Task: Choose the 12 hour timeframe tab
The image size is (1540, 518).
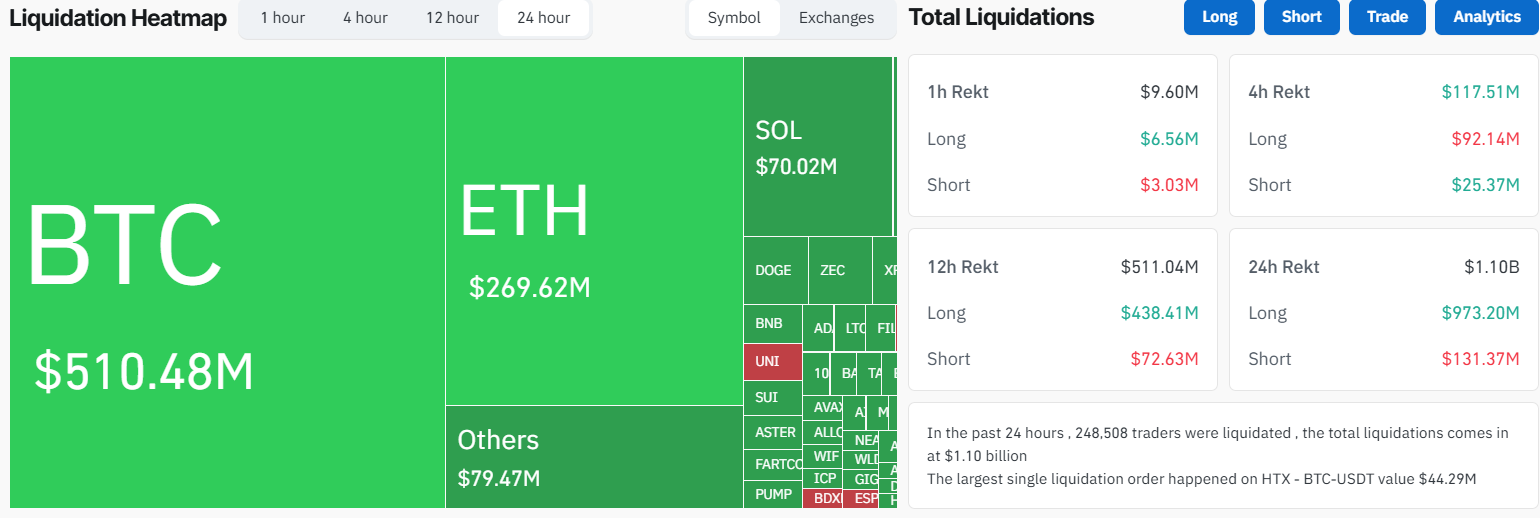Action: tap(452, 18)
